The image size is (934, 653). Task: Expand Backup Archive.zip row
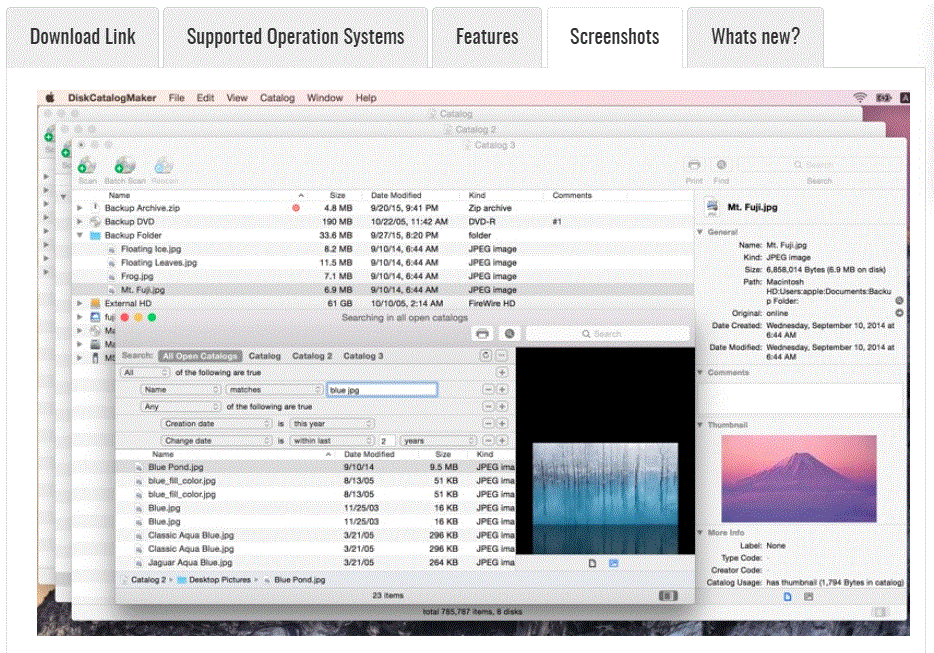tap(79, 208)
